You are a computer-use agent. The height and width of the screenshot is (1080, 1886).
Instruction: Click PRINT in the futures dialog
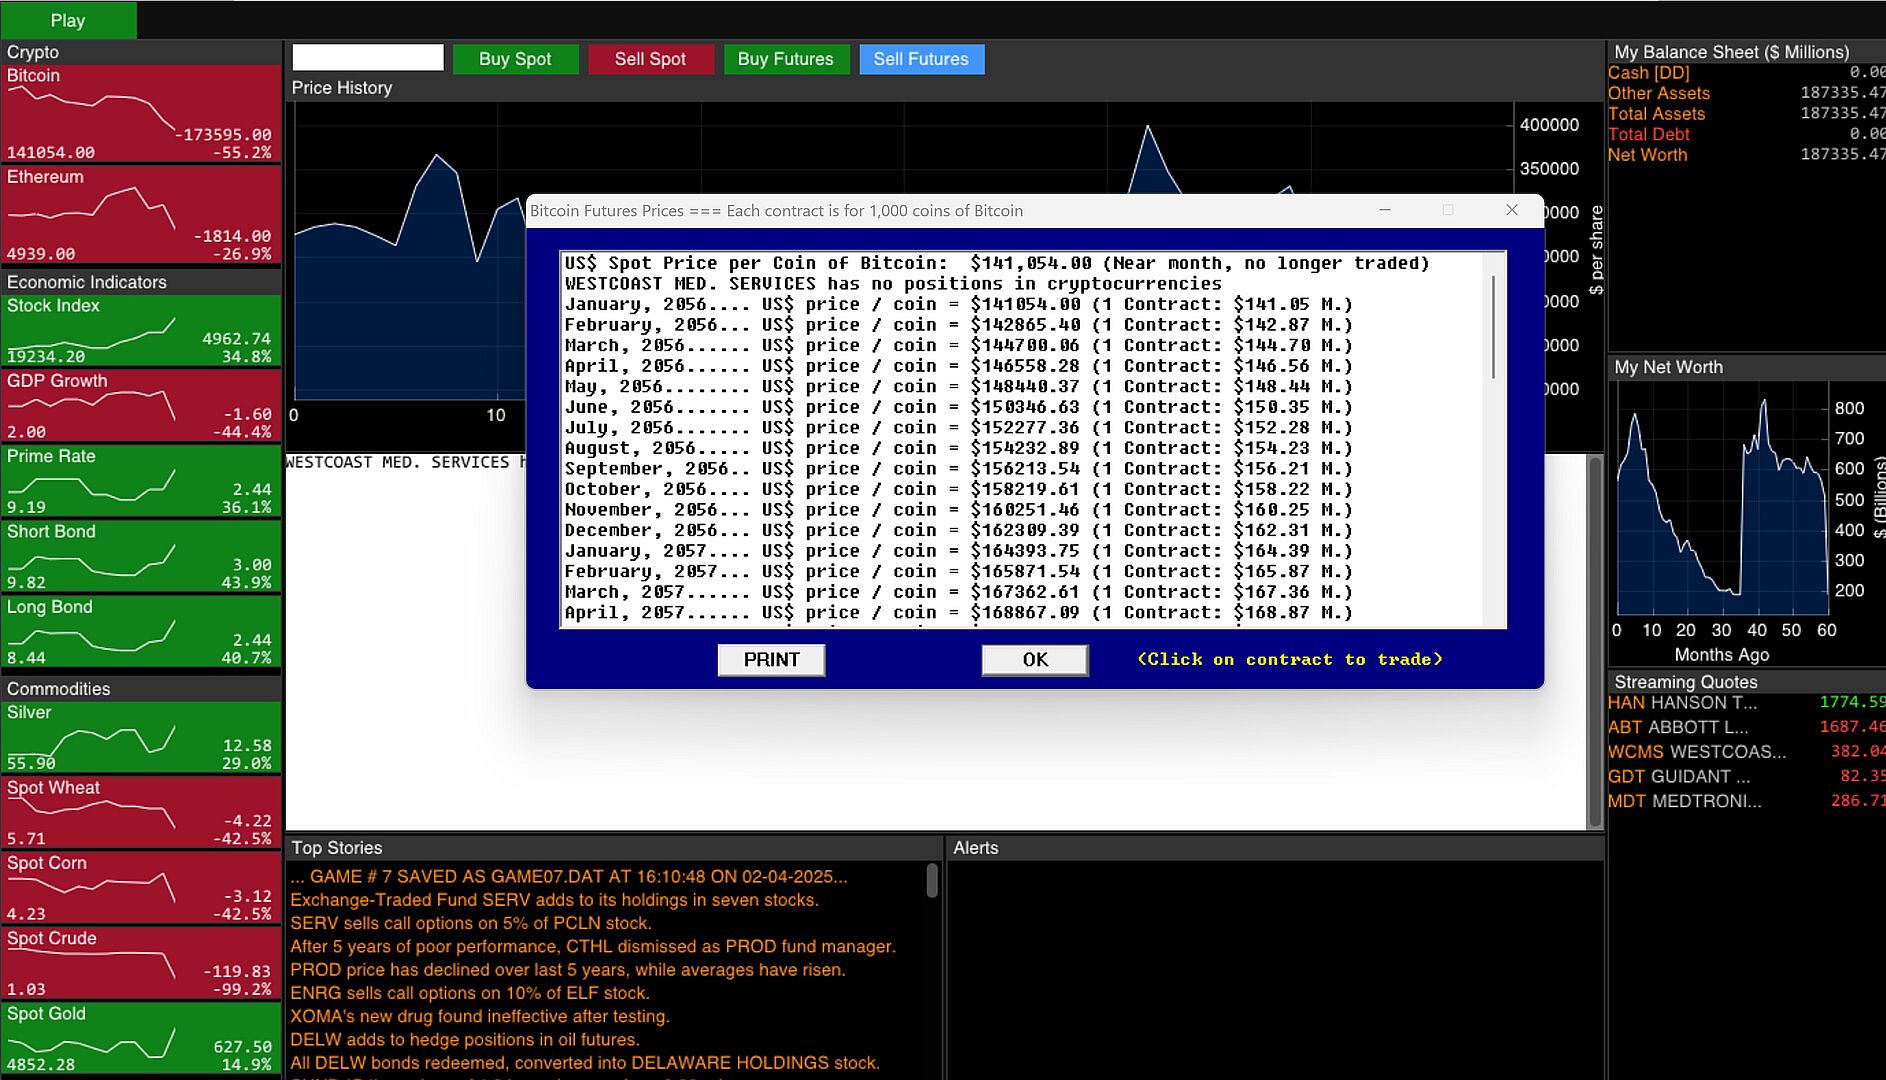771,660
